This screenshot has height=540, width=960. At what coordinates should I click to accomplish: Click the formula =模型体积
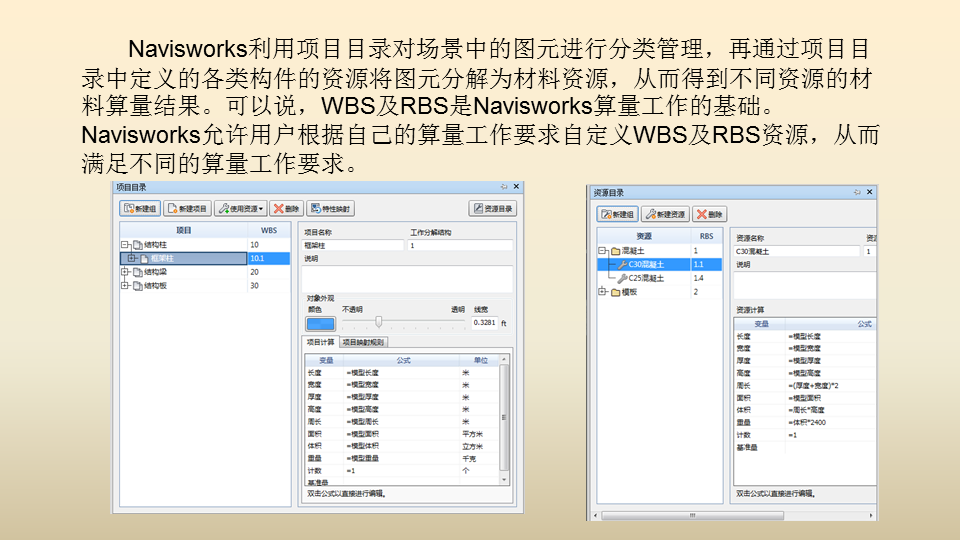tap(363, 446)
